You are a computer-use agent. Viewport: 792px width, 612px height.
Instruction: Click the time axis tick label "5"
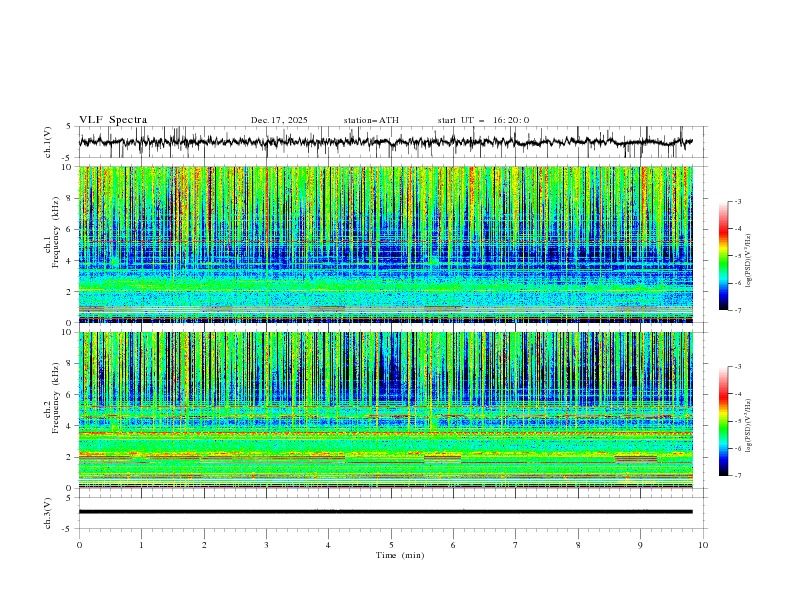[x=391, y=545]
